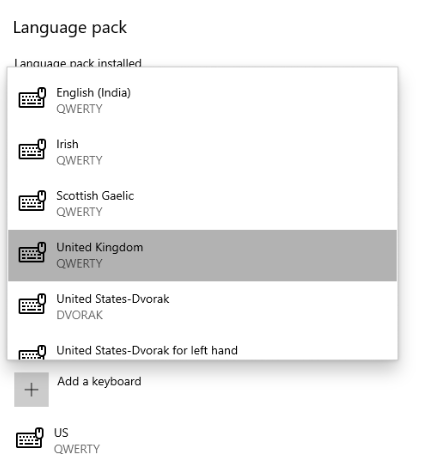Click the Language pack heading
The width and height of the screenshot is (428, 467).
point(70,28)
